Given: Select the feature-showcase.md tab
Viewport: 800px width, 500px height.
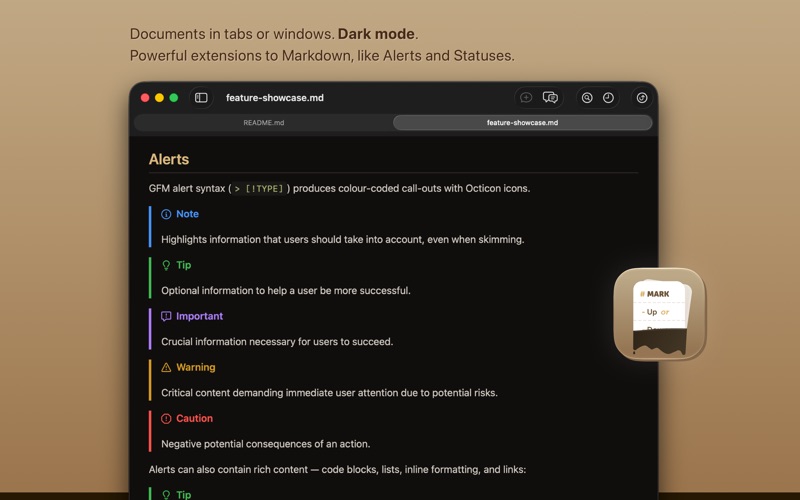Looking at the screenshot, I should [x=522, y=122].
